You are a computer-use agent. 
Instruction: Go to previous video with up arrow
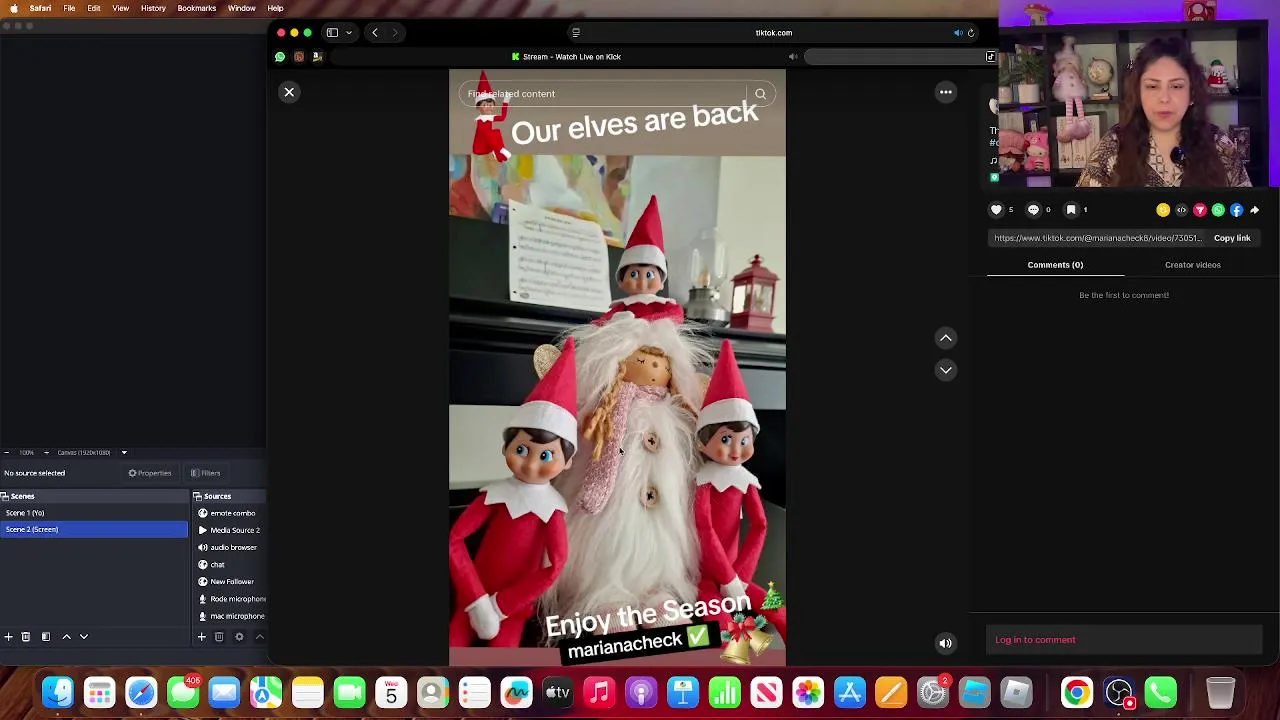[945, 338]
